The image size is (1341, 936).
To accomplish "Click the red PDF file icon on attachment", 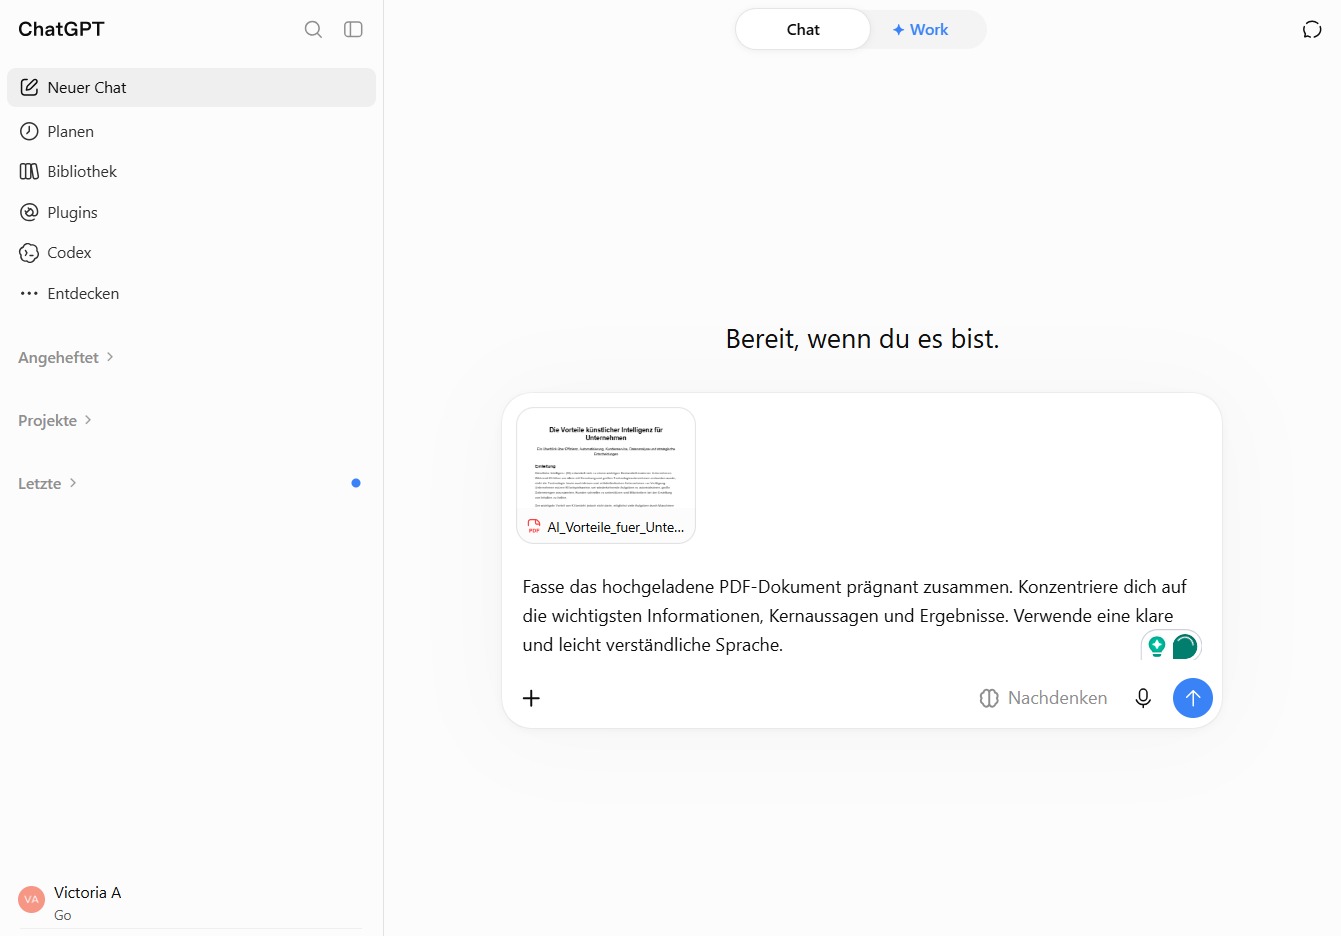I will point(534,526).
